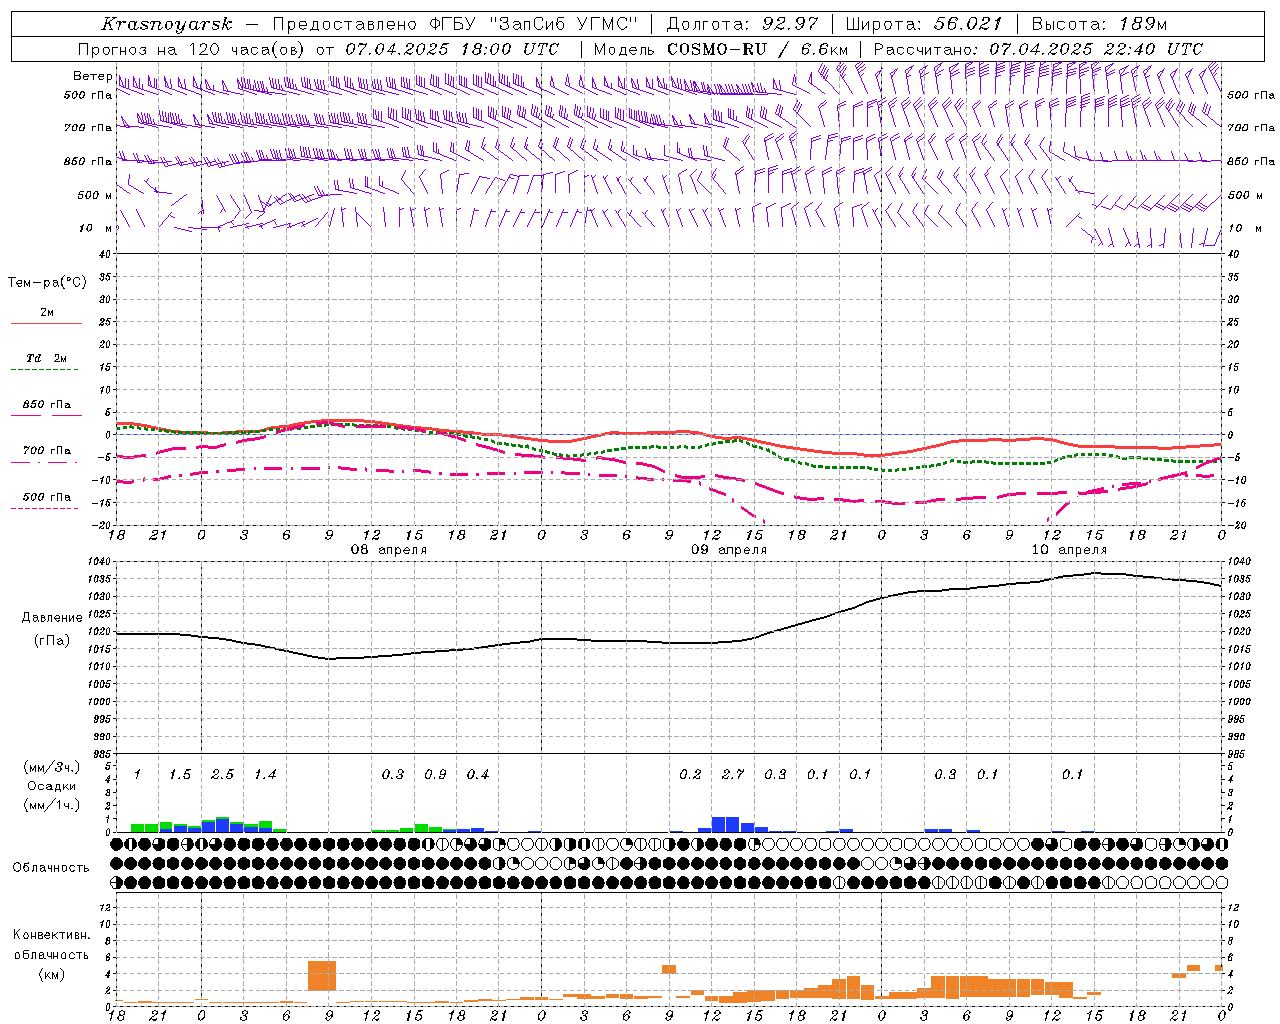Click the tall orange convective bar on 08 апреля

(322, 975)
